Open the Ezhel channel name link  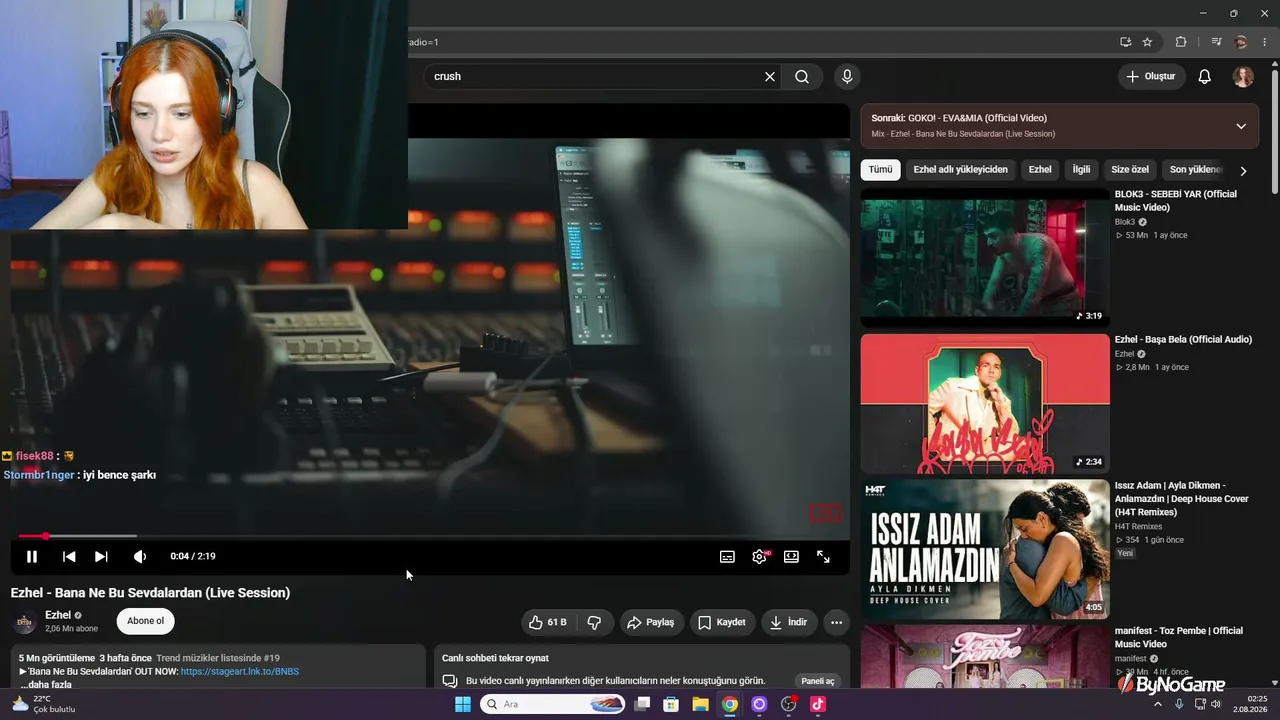pos(58,615)
